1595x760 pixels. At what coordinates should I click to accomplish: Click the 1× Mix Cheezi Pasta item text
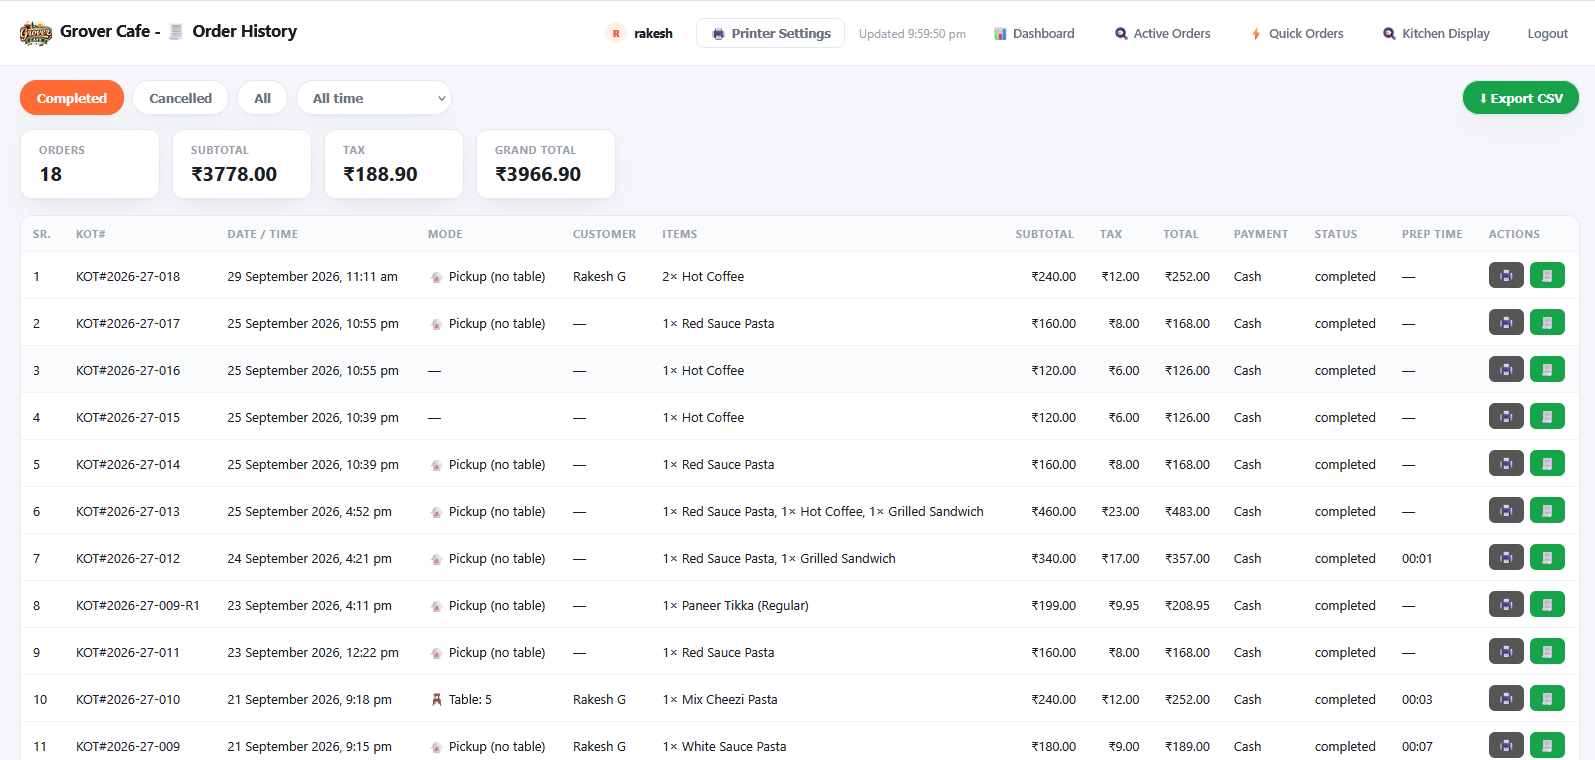click(720, 699)
